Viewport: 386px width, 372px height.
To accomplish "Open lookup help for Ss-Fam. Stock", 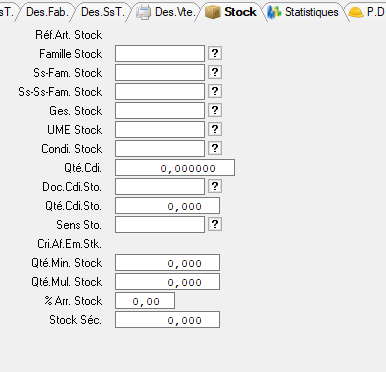I will point(215,72).
